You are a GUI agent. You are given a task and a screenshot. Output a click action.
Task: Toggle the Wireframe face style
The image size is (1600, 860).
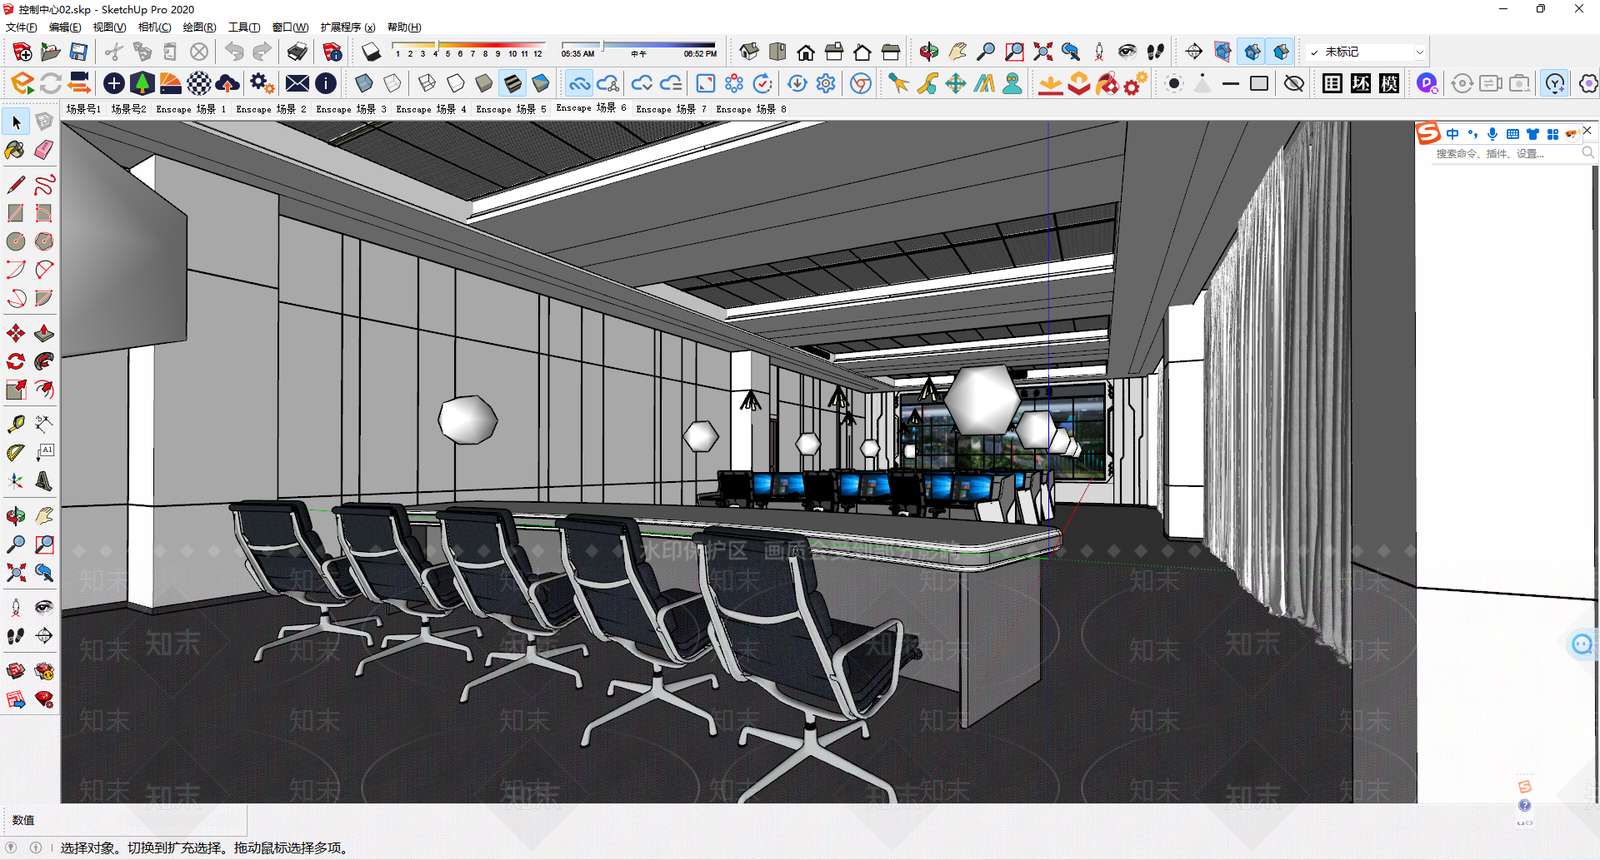(427, 83)
